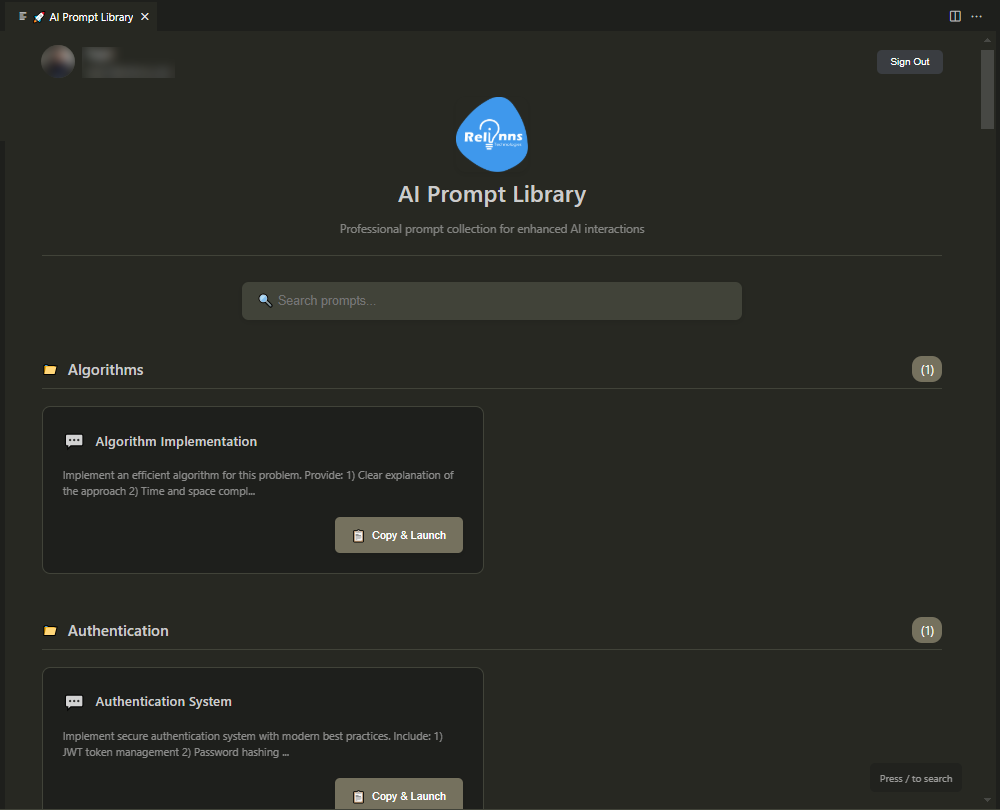Click the Algorithm Implementation chat icon
This screenshot has width=1000, height=810.
pyautogui.click(x=74, y=441)
